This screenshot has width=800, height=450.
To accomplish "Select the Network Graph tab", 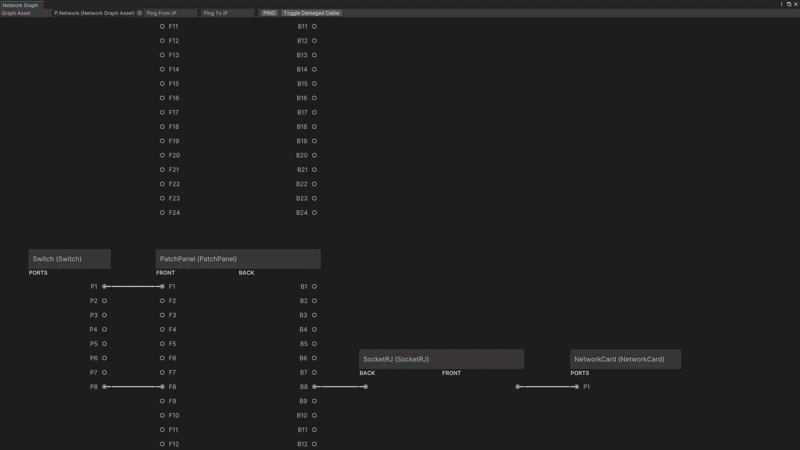I will pos(20,5).
